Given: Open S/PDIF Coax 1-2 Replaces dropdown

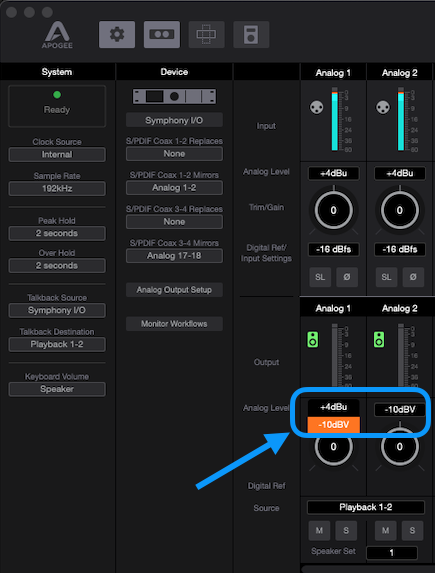Looking at the screenshot, I should pos(174,154).
